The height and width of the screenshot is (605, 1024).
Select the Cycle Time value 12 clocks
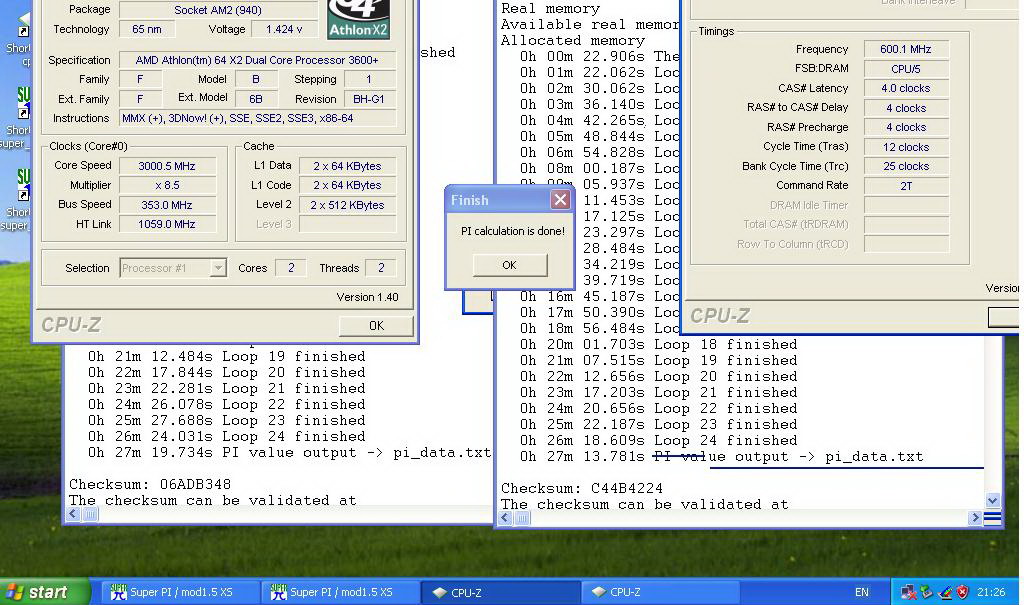point(906,148)
